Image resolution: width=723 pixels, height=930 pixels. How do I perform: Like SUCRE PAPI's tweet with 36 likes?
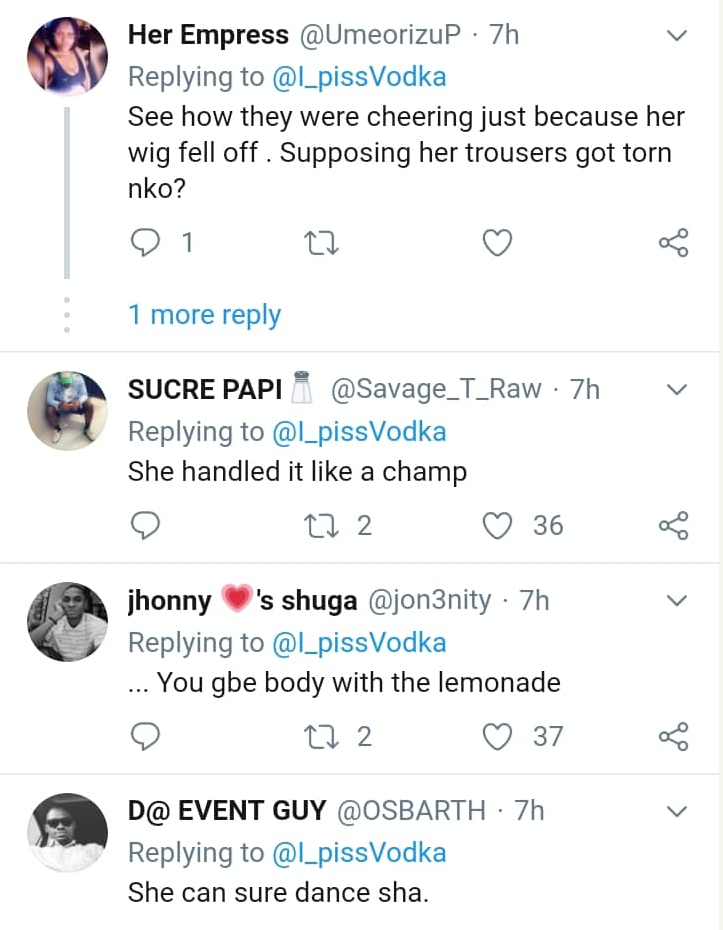click(x=497, y=525)
